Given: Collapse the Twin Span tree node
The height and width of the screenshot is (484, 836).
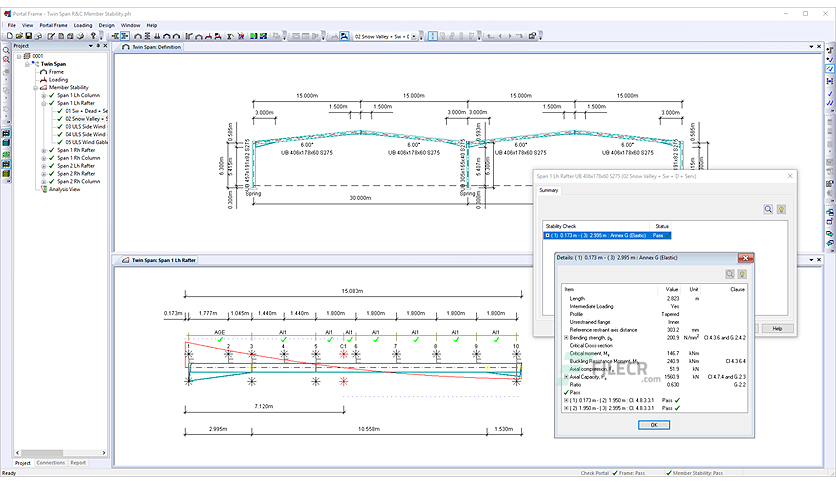Looking at the screenshot, I should [27, 64].
